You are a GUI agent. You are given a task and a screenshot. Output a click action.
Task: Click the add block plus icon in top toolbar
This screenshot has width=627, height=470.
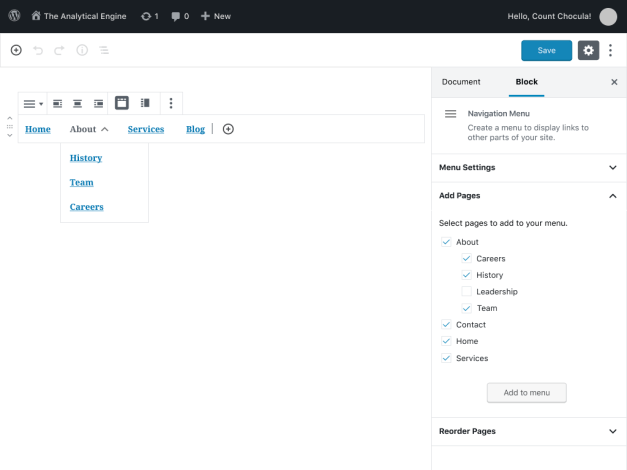[x=16, y=50]
